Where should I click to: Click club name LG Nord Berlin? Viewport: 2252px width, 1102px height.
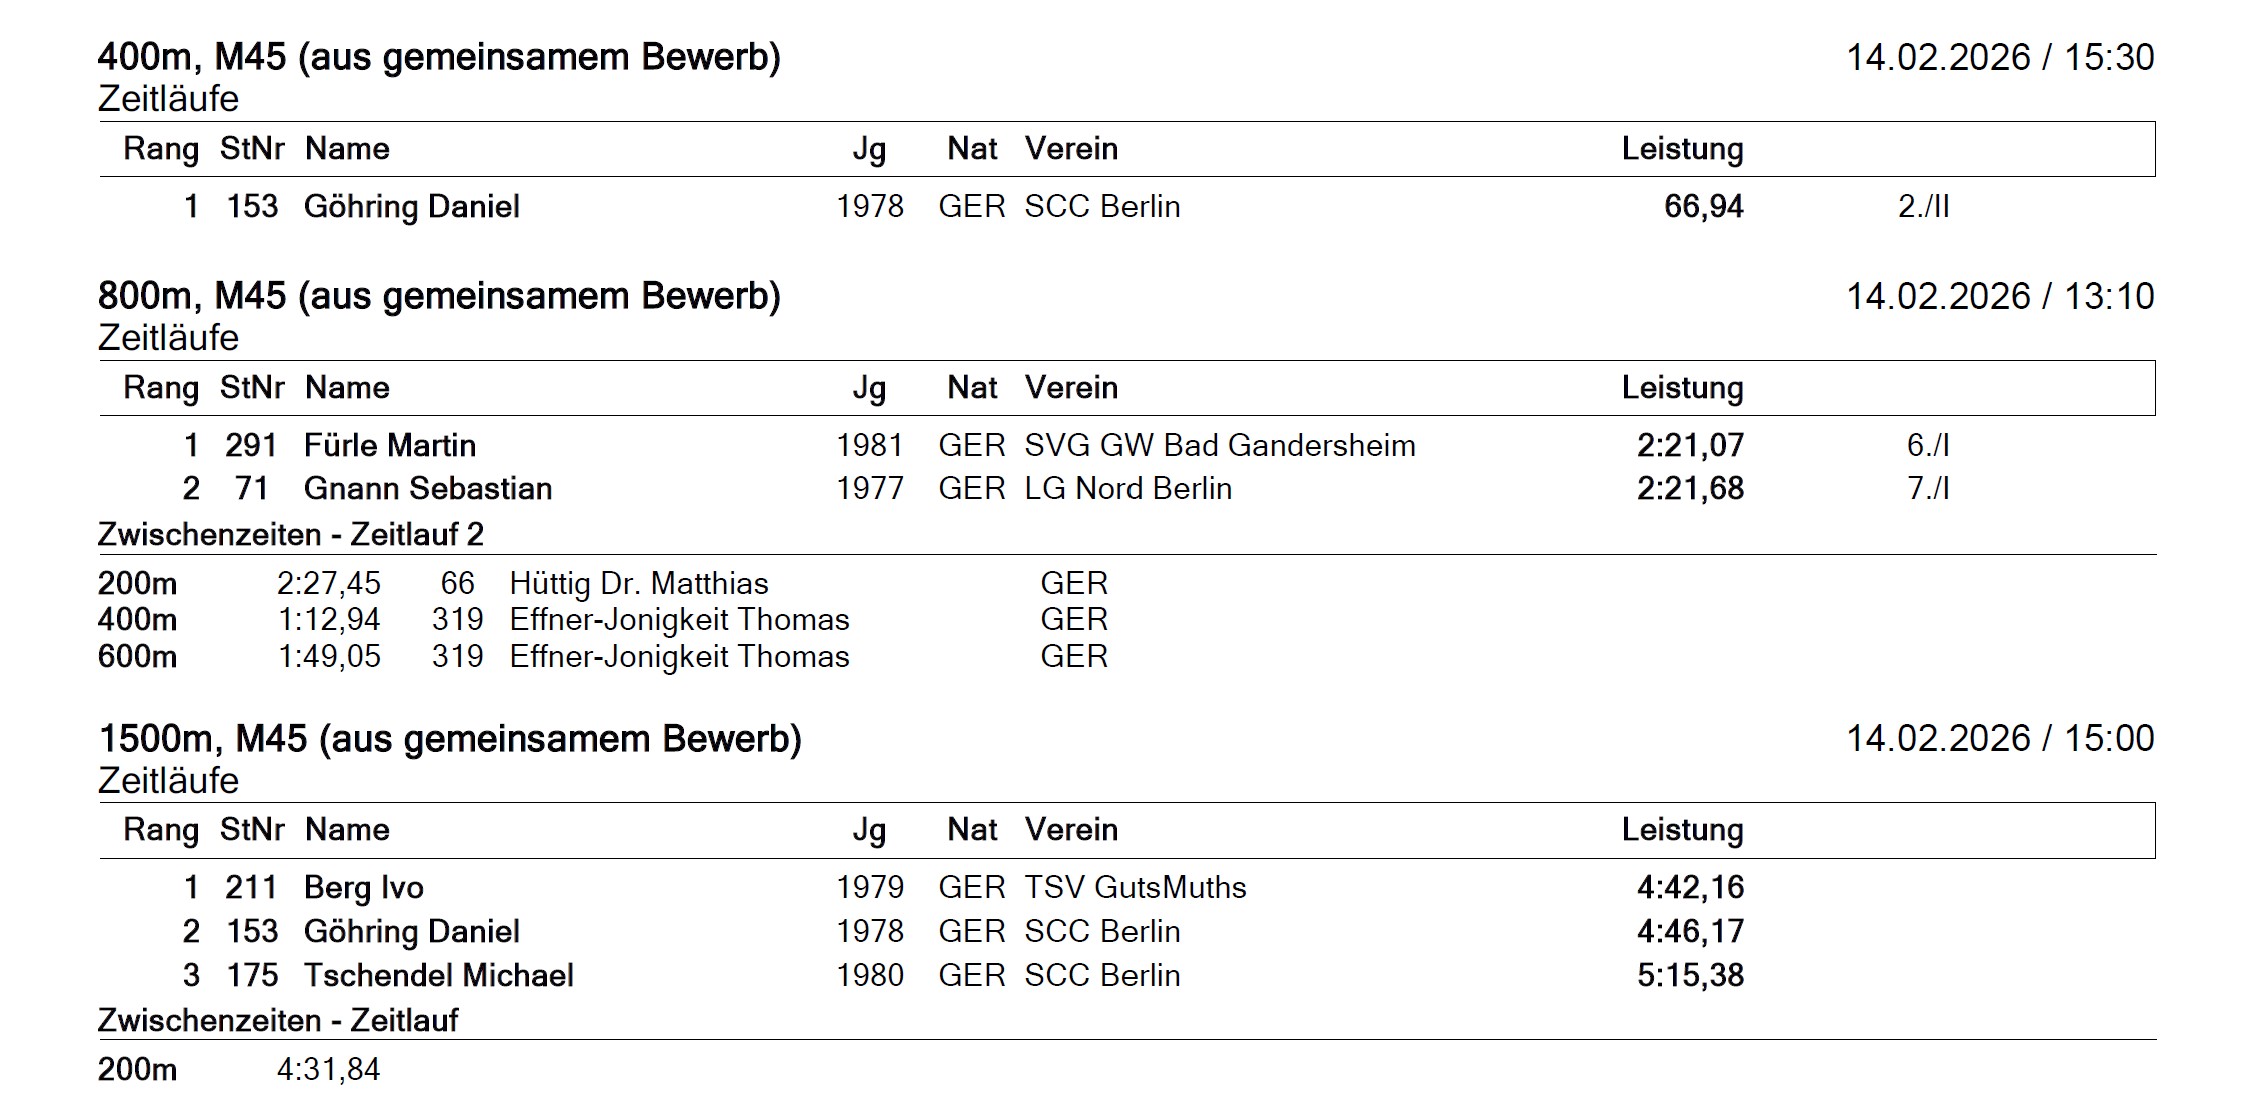click(1127, 489)
